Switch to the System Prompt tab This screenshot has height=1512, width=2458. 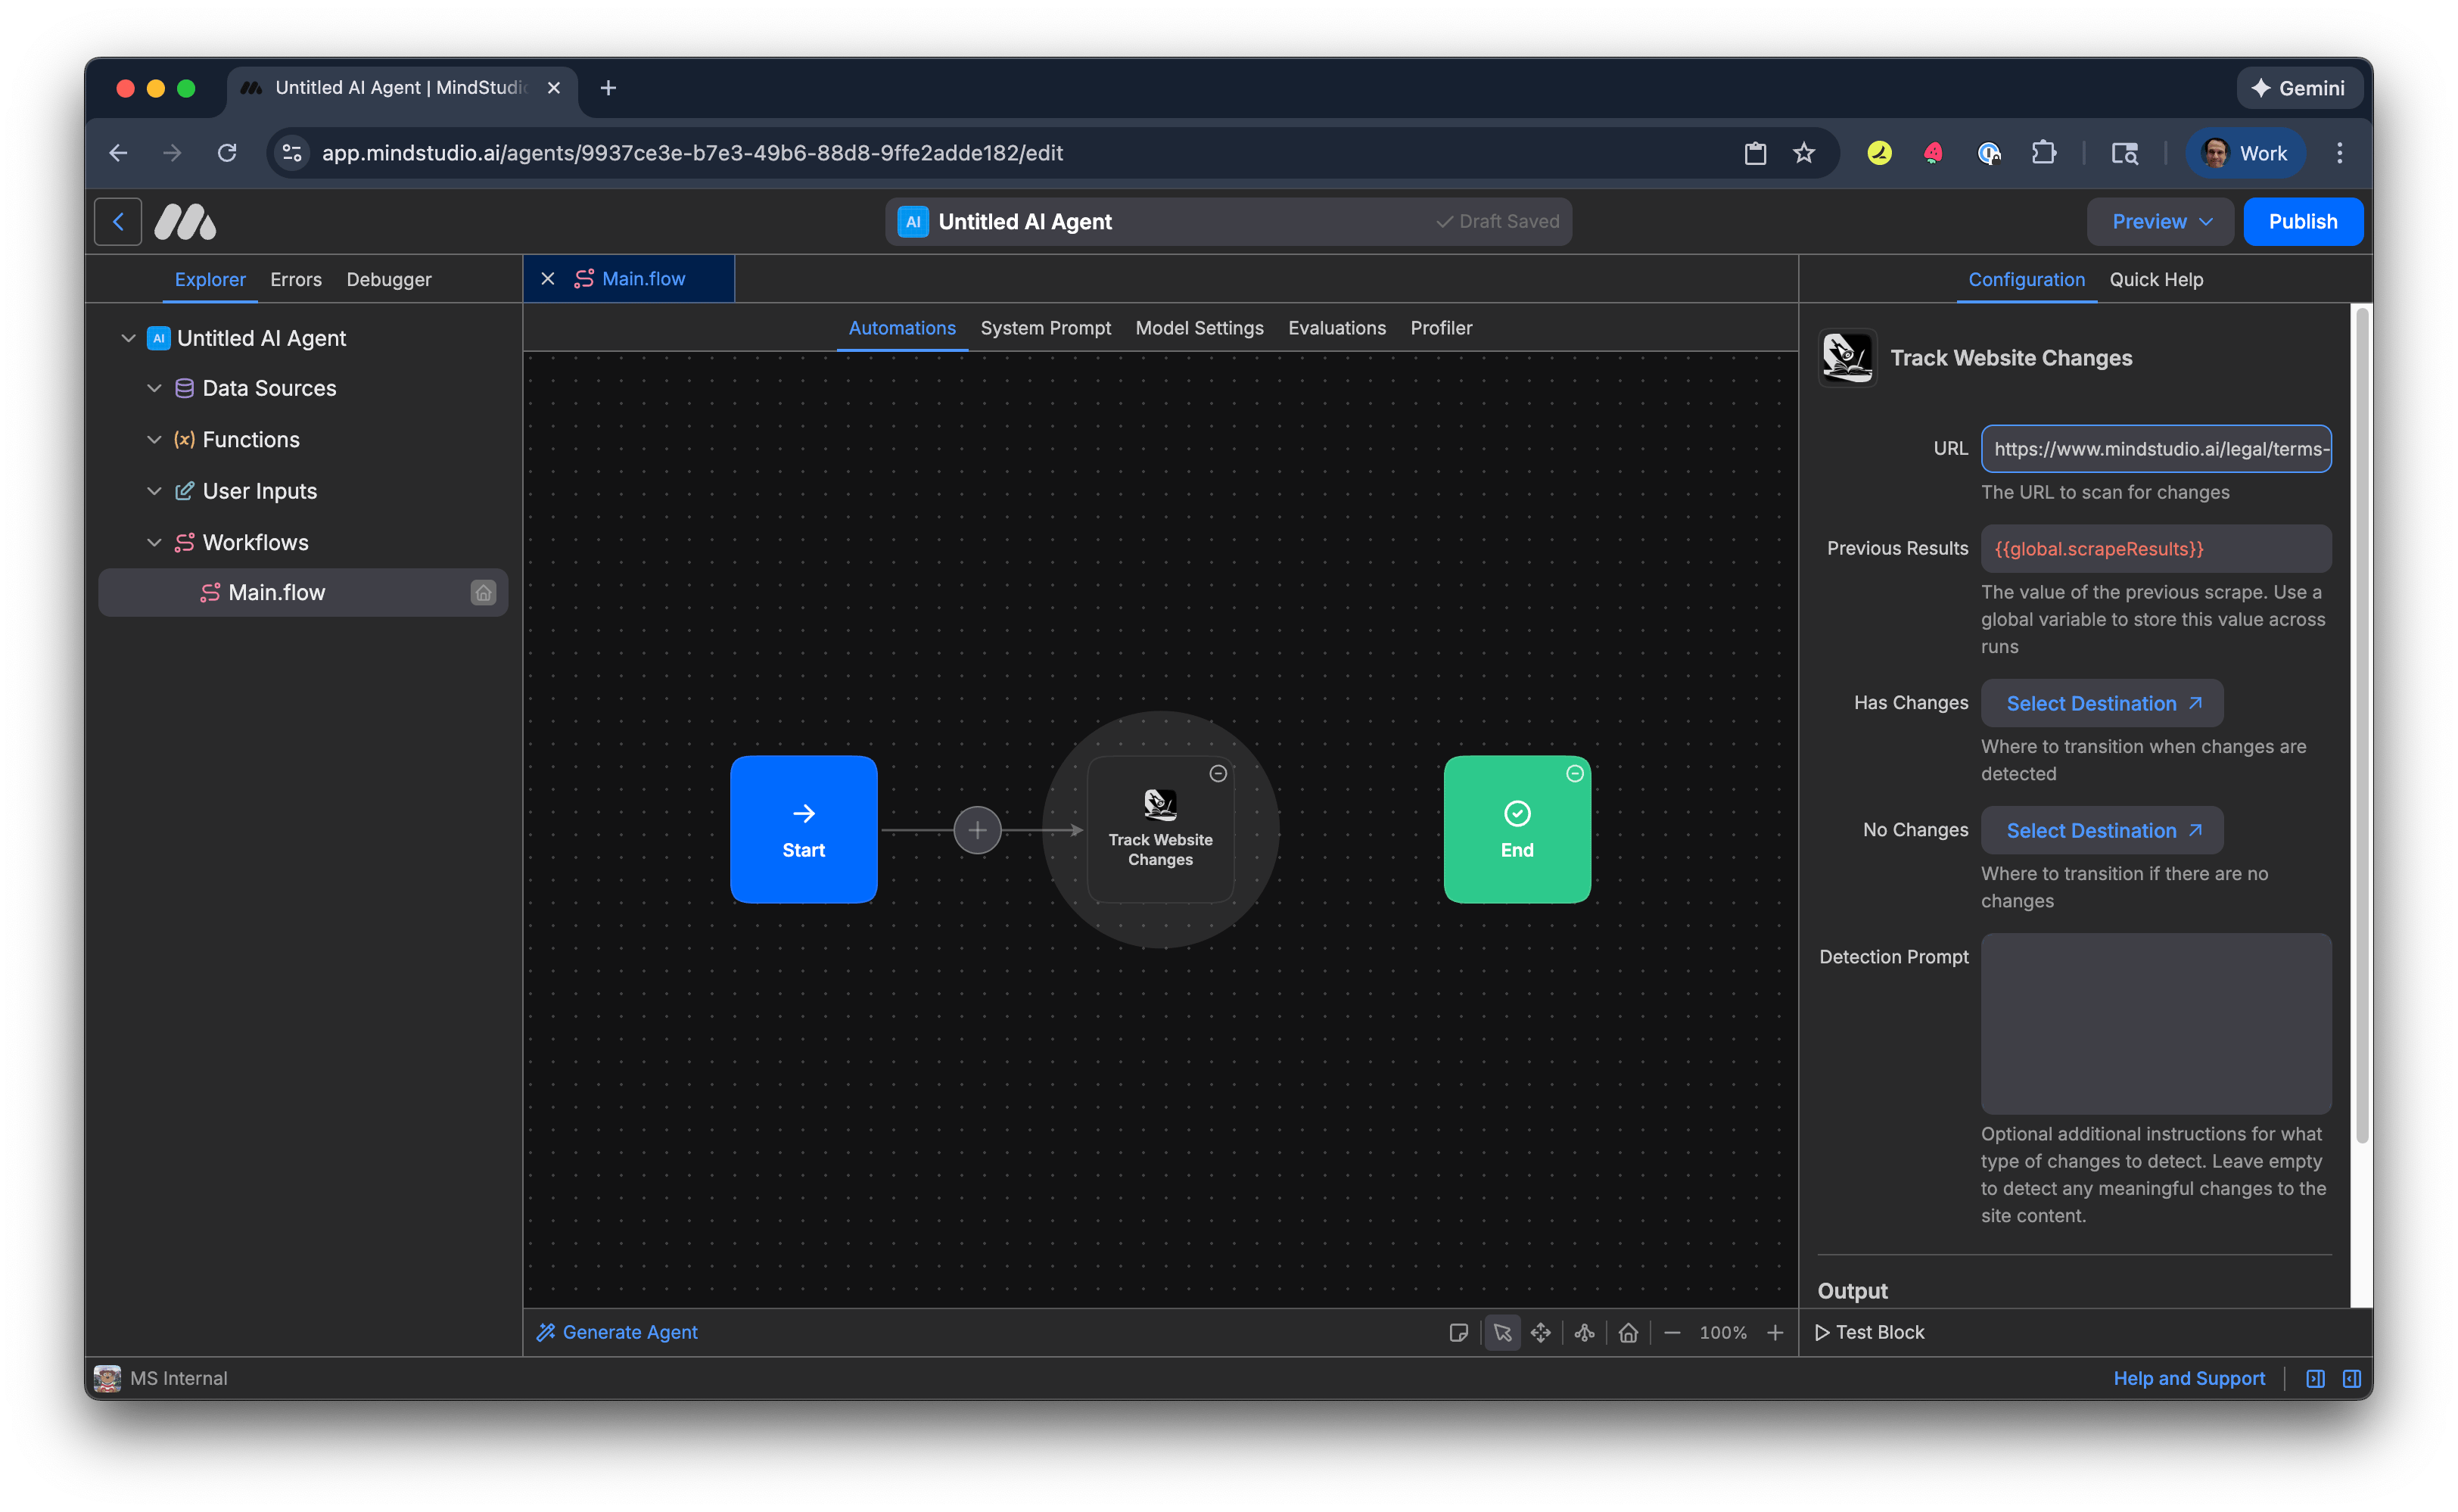pos(1045,328)
